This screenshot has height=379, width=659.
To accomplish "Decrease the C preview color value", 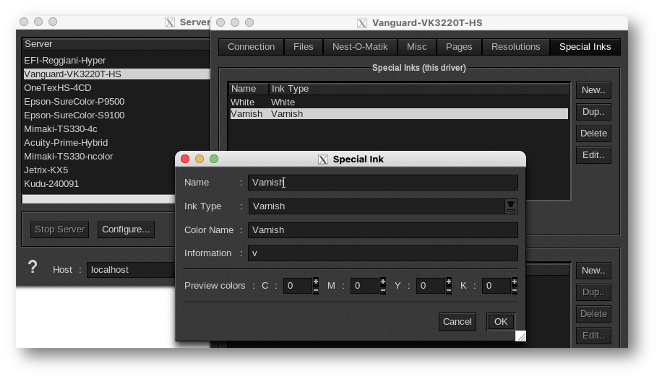I will click(x=316, y=290).
